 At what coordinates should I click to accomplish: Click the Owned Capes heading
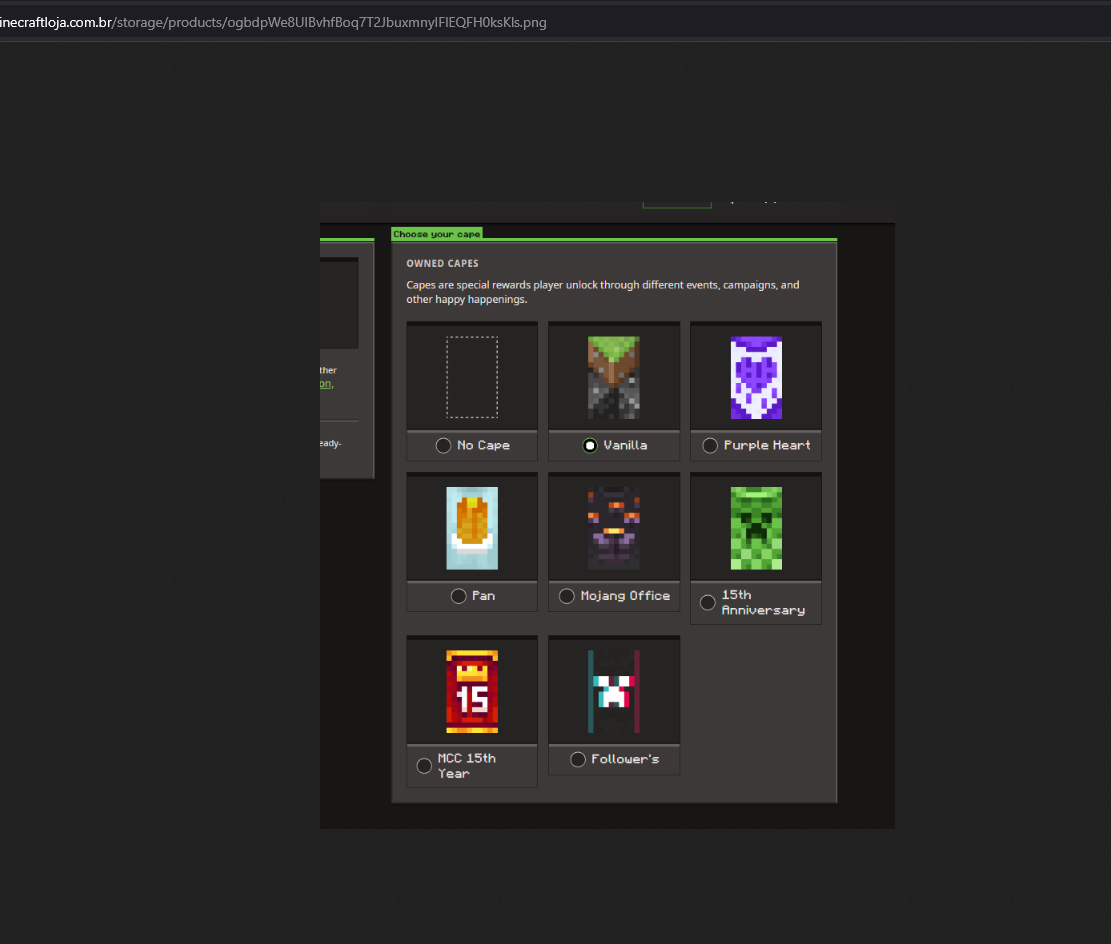click(442, 264)
